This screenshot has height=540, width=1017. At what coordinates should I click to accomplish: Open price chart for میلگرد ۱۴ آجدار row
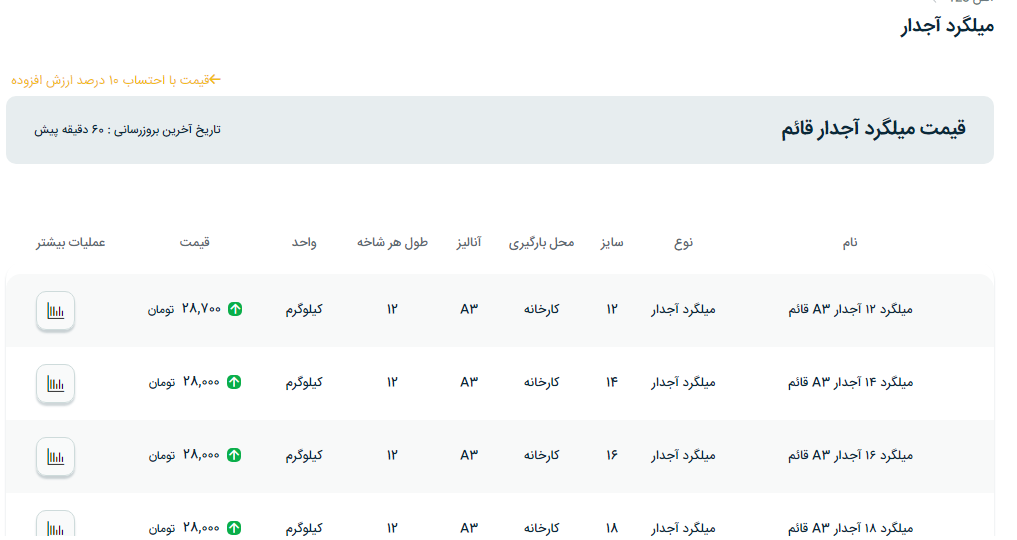pyautogui.click(x=55, y=383)
